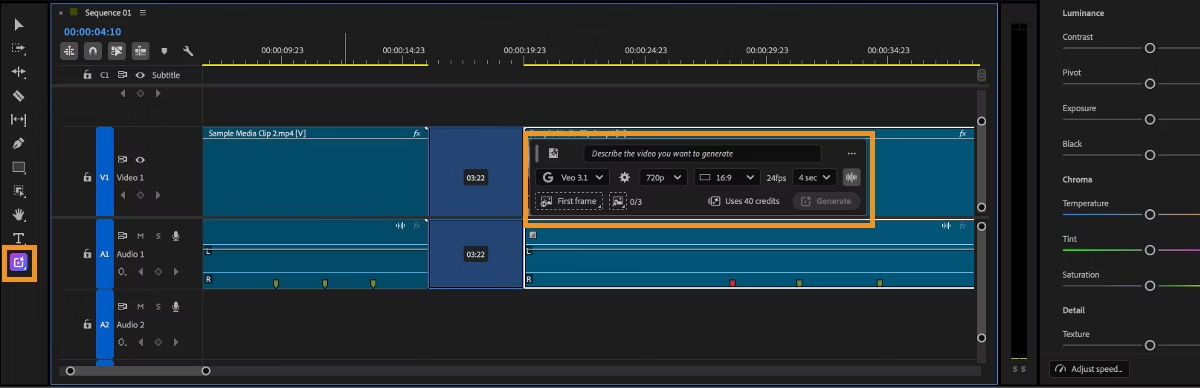The image size is (1200, 388).
Task: Click the fx badge on first video clip
Action: [x=417, y=133]
